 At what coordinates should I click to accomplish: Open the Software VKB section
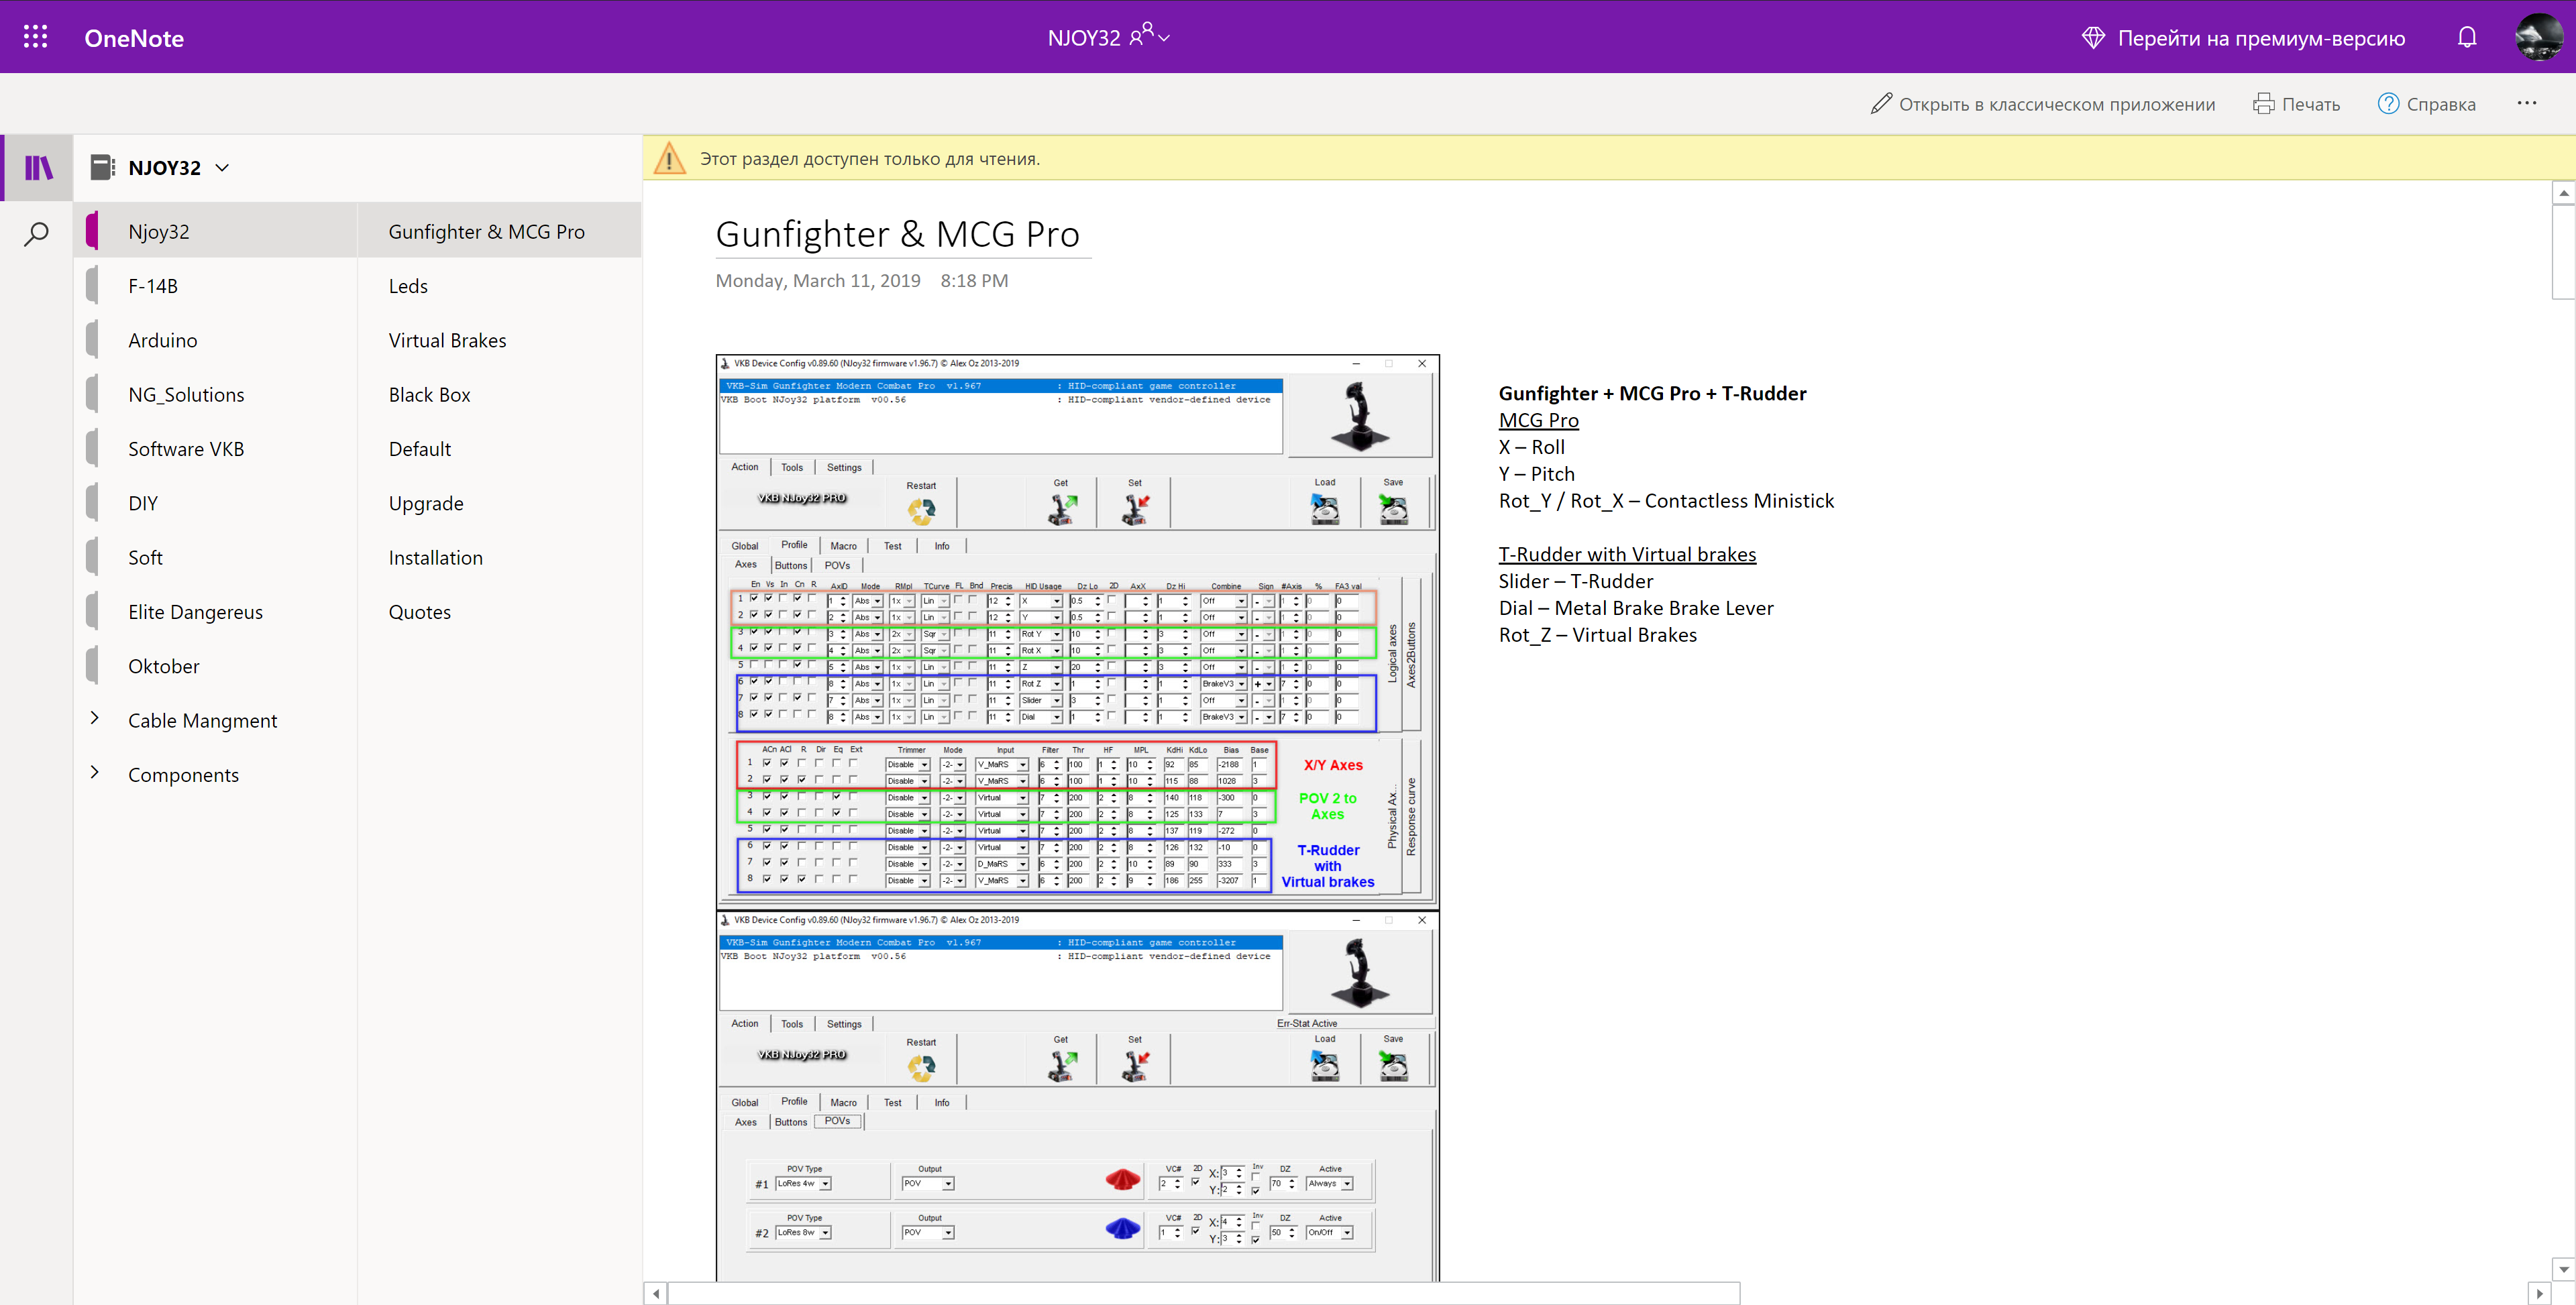(x=216, y=448)
